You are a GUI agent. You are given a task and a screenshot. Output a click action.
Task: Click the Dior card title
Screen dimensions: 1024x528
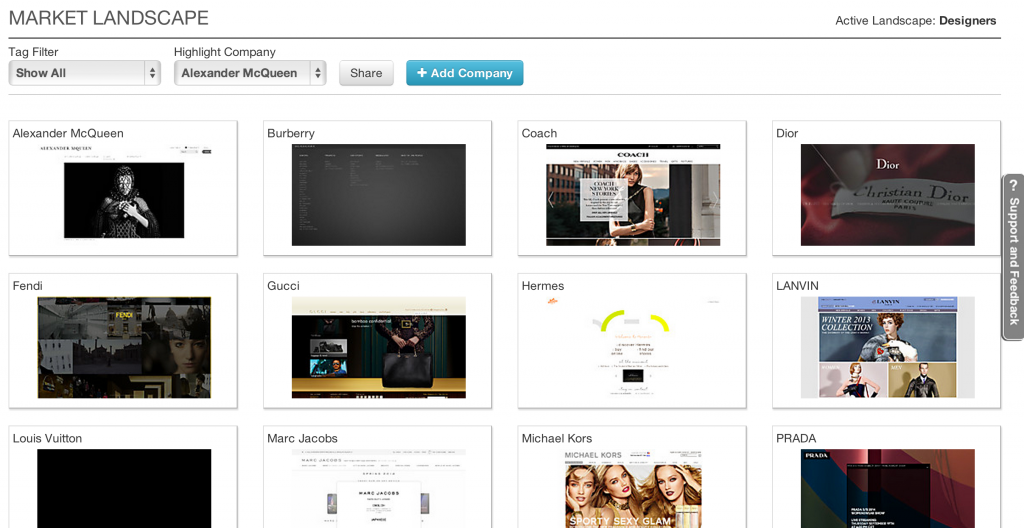tap(787, 133)
